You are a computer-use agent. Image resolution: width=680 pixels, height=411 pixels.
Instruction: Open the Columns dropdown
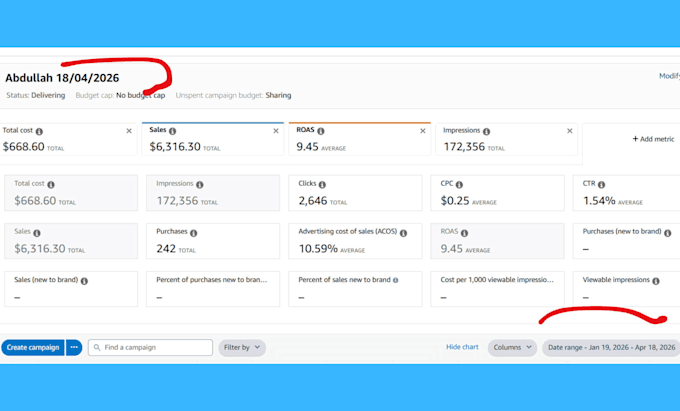coord(512,347)
